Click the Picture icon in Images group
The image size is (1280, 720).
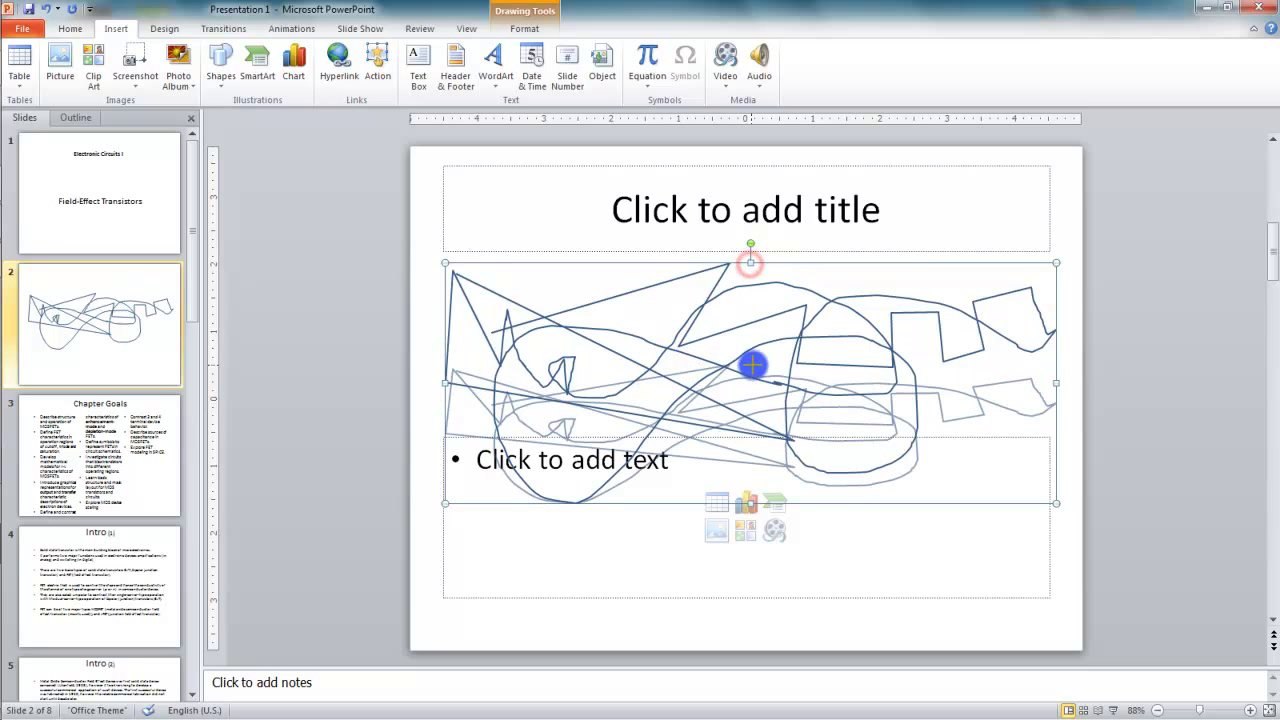[x=60, y=56]
